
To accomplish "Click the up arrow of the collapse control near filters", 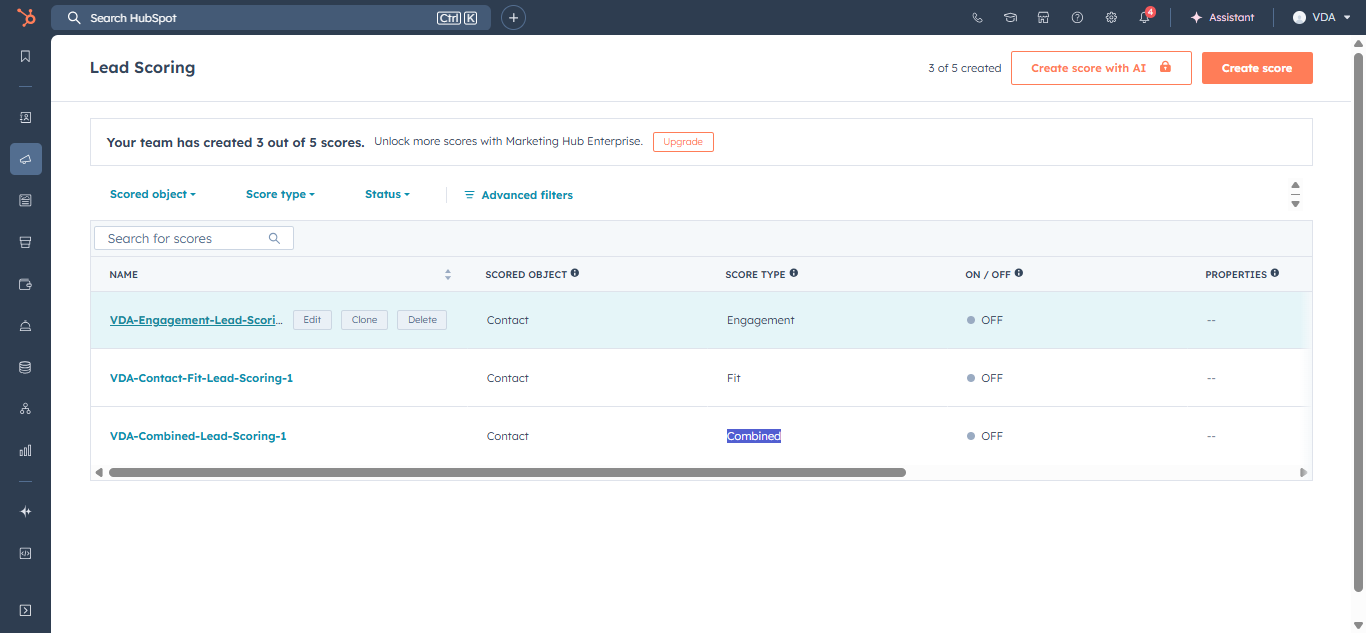I will click(1295, 185).
